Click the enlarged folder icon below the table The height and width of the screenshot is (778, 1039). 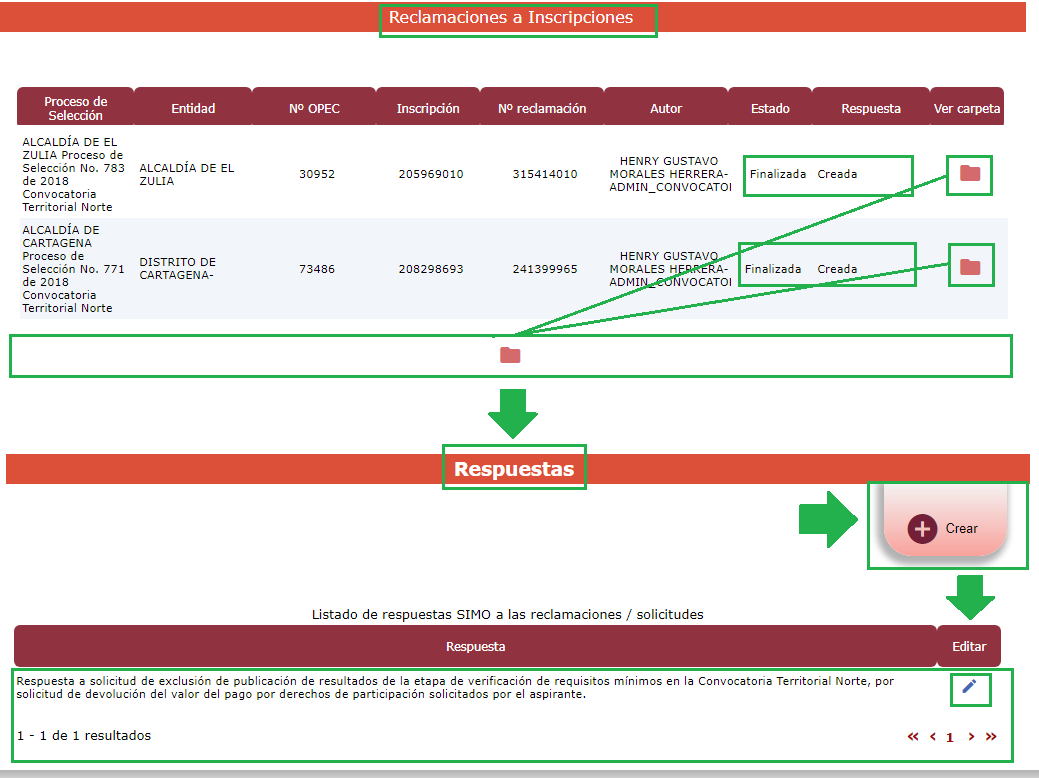[510, 355]
